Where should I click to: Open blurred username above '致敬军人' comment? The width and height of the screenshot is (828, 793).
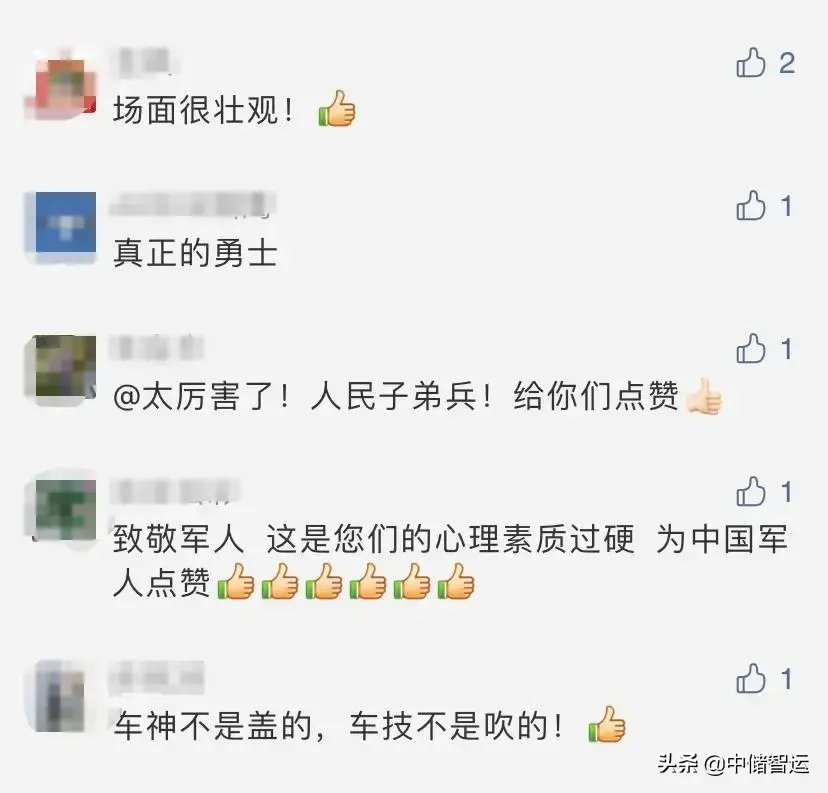[175, 492]
